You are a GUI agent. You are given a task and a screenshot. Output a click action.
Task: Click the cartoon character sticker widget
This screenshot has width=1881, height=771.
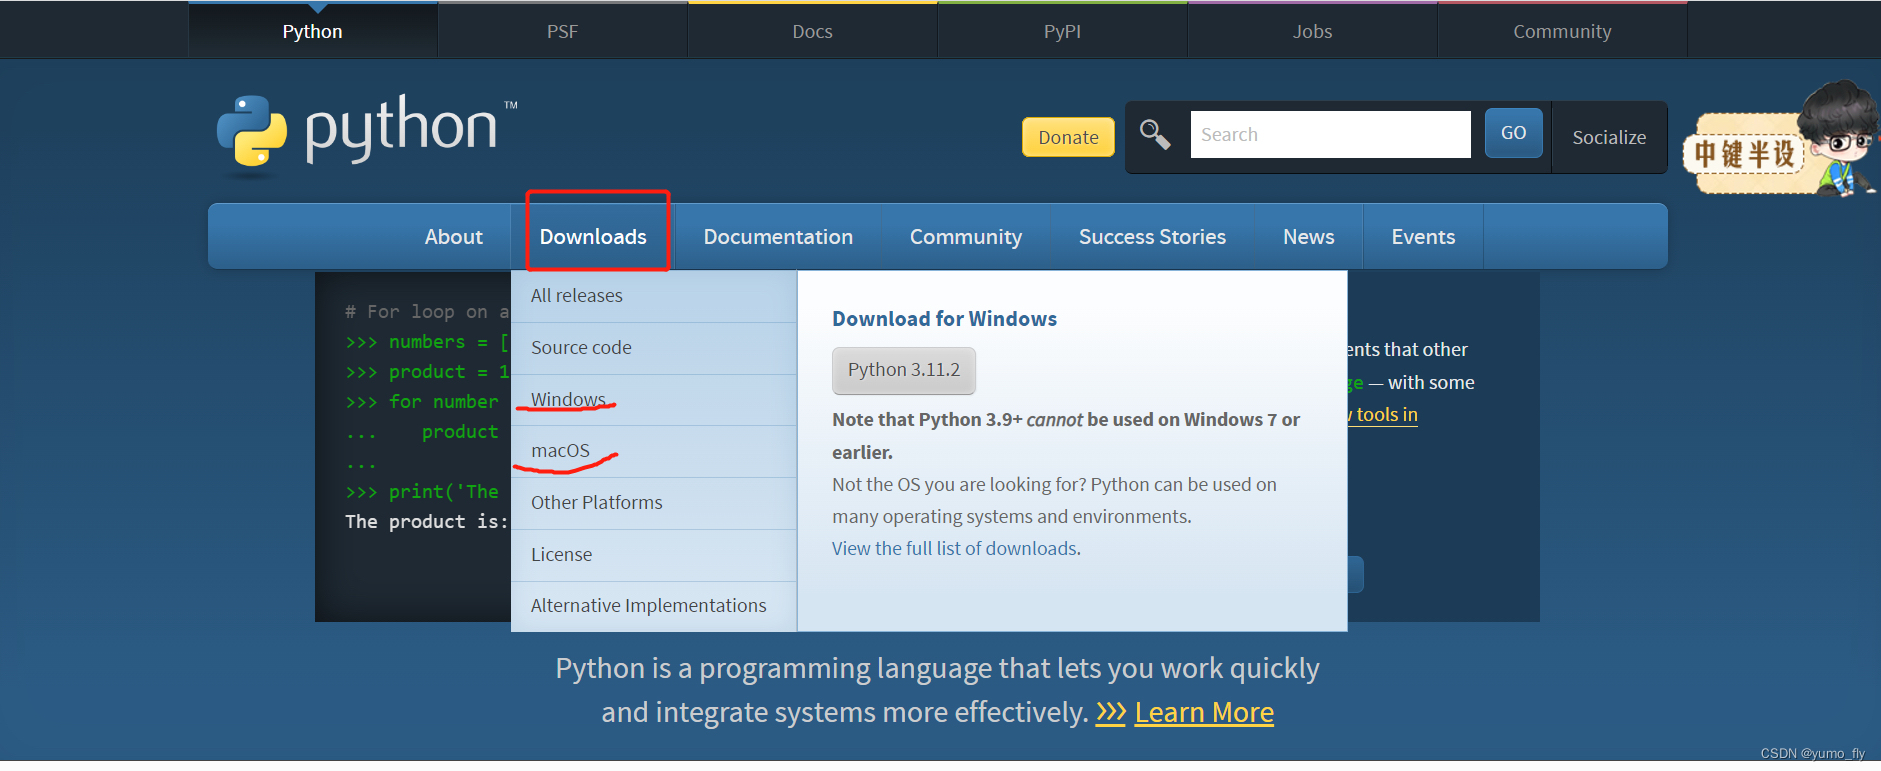(1781, 140)
